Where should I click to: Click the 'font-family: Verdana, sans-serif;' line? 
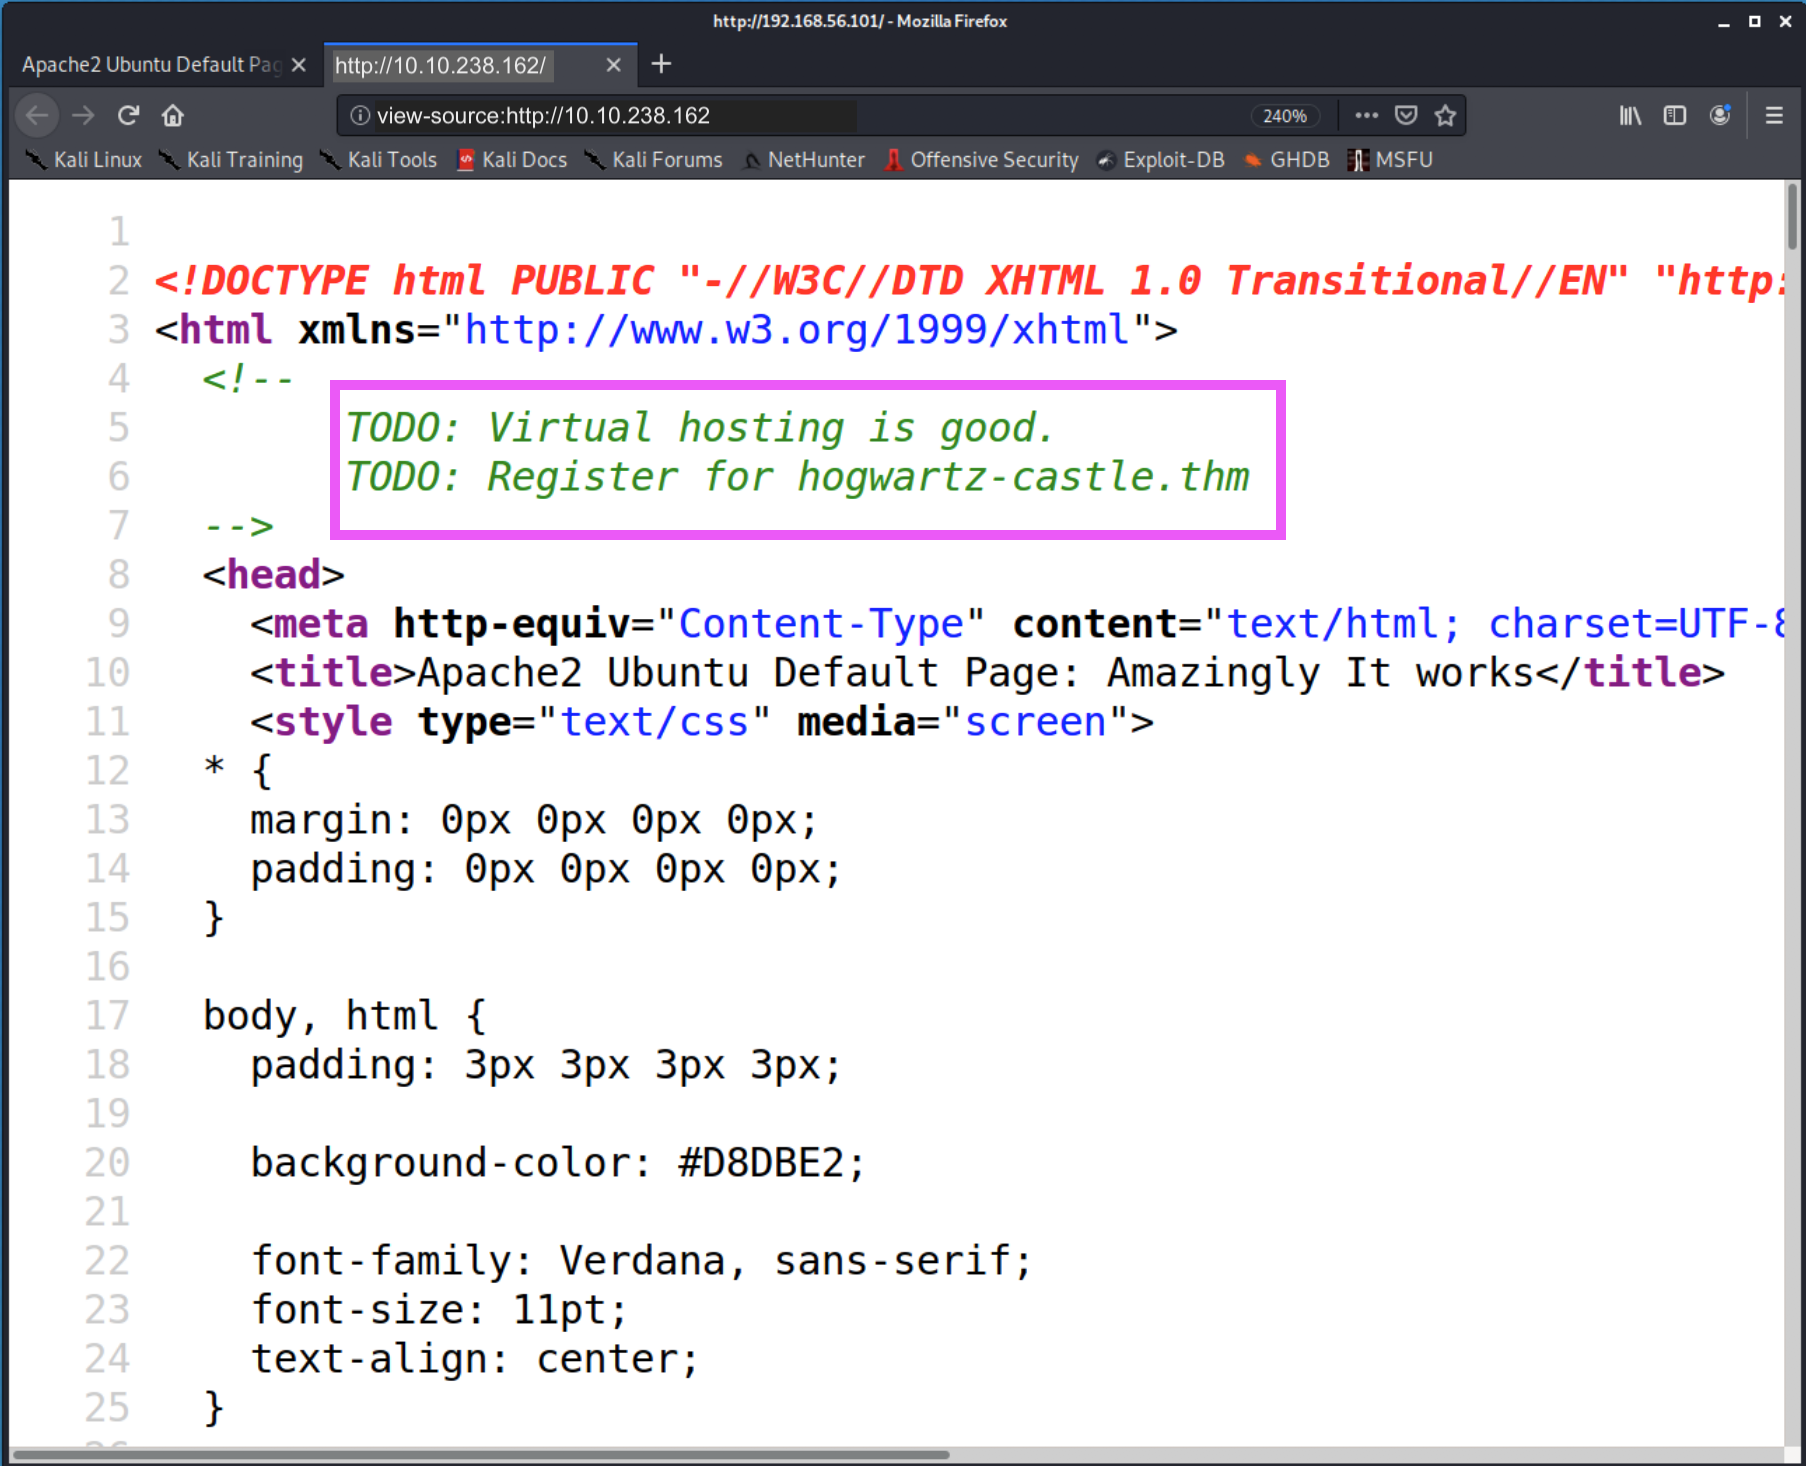(640, 1261)
